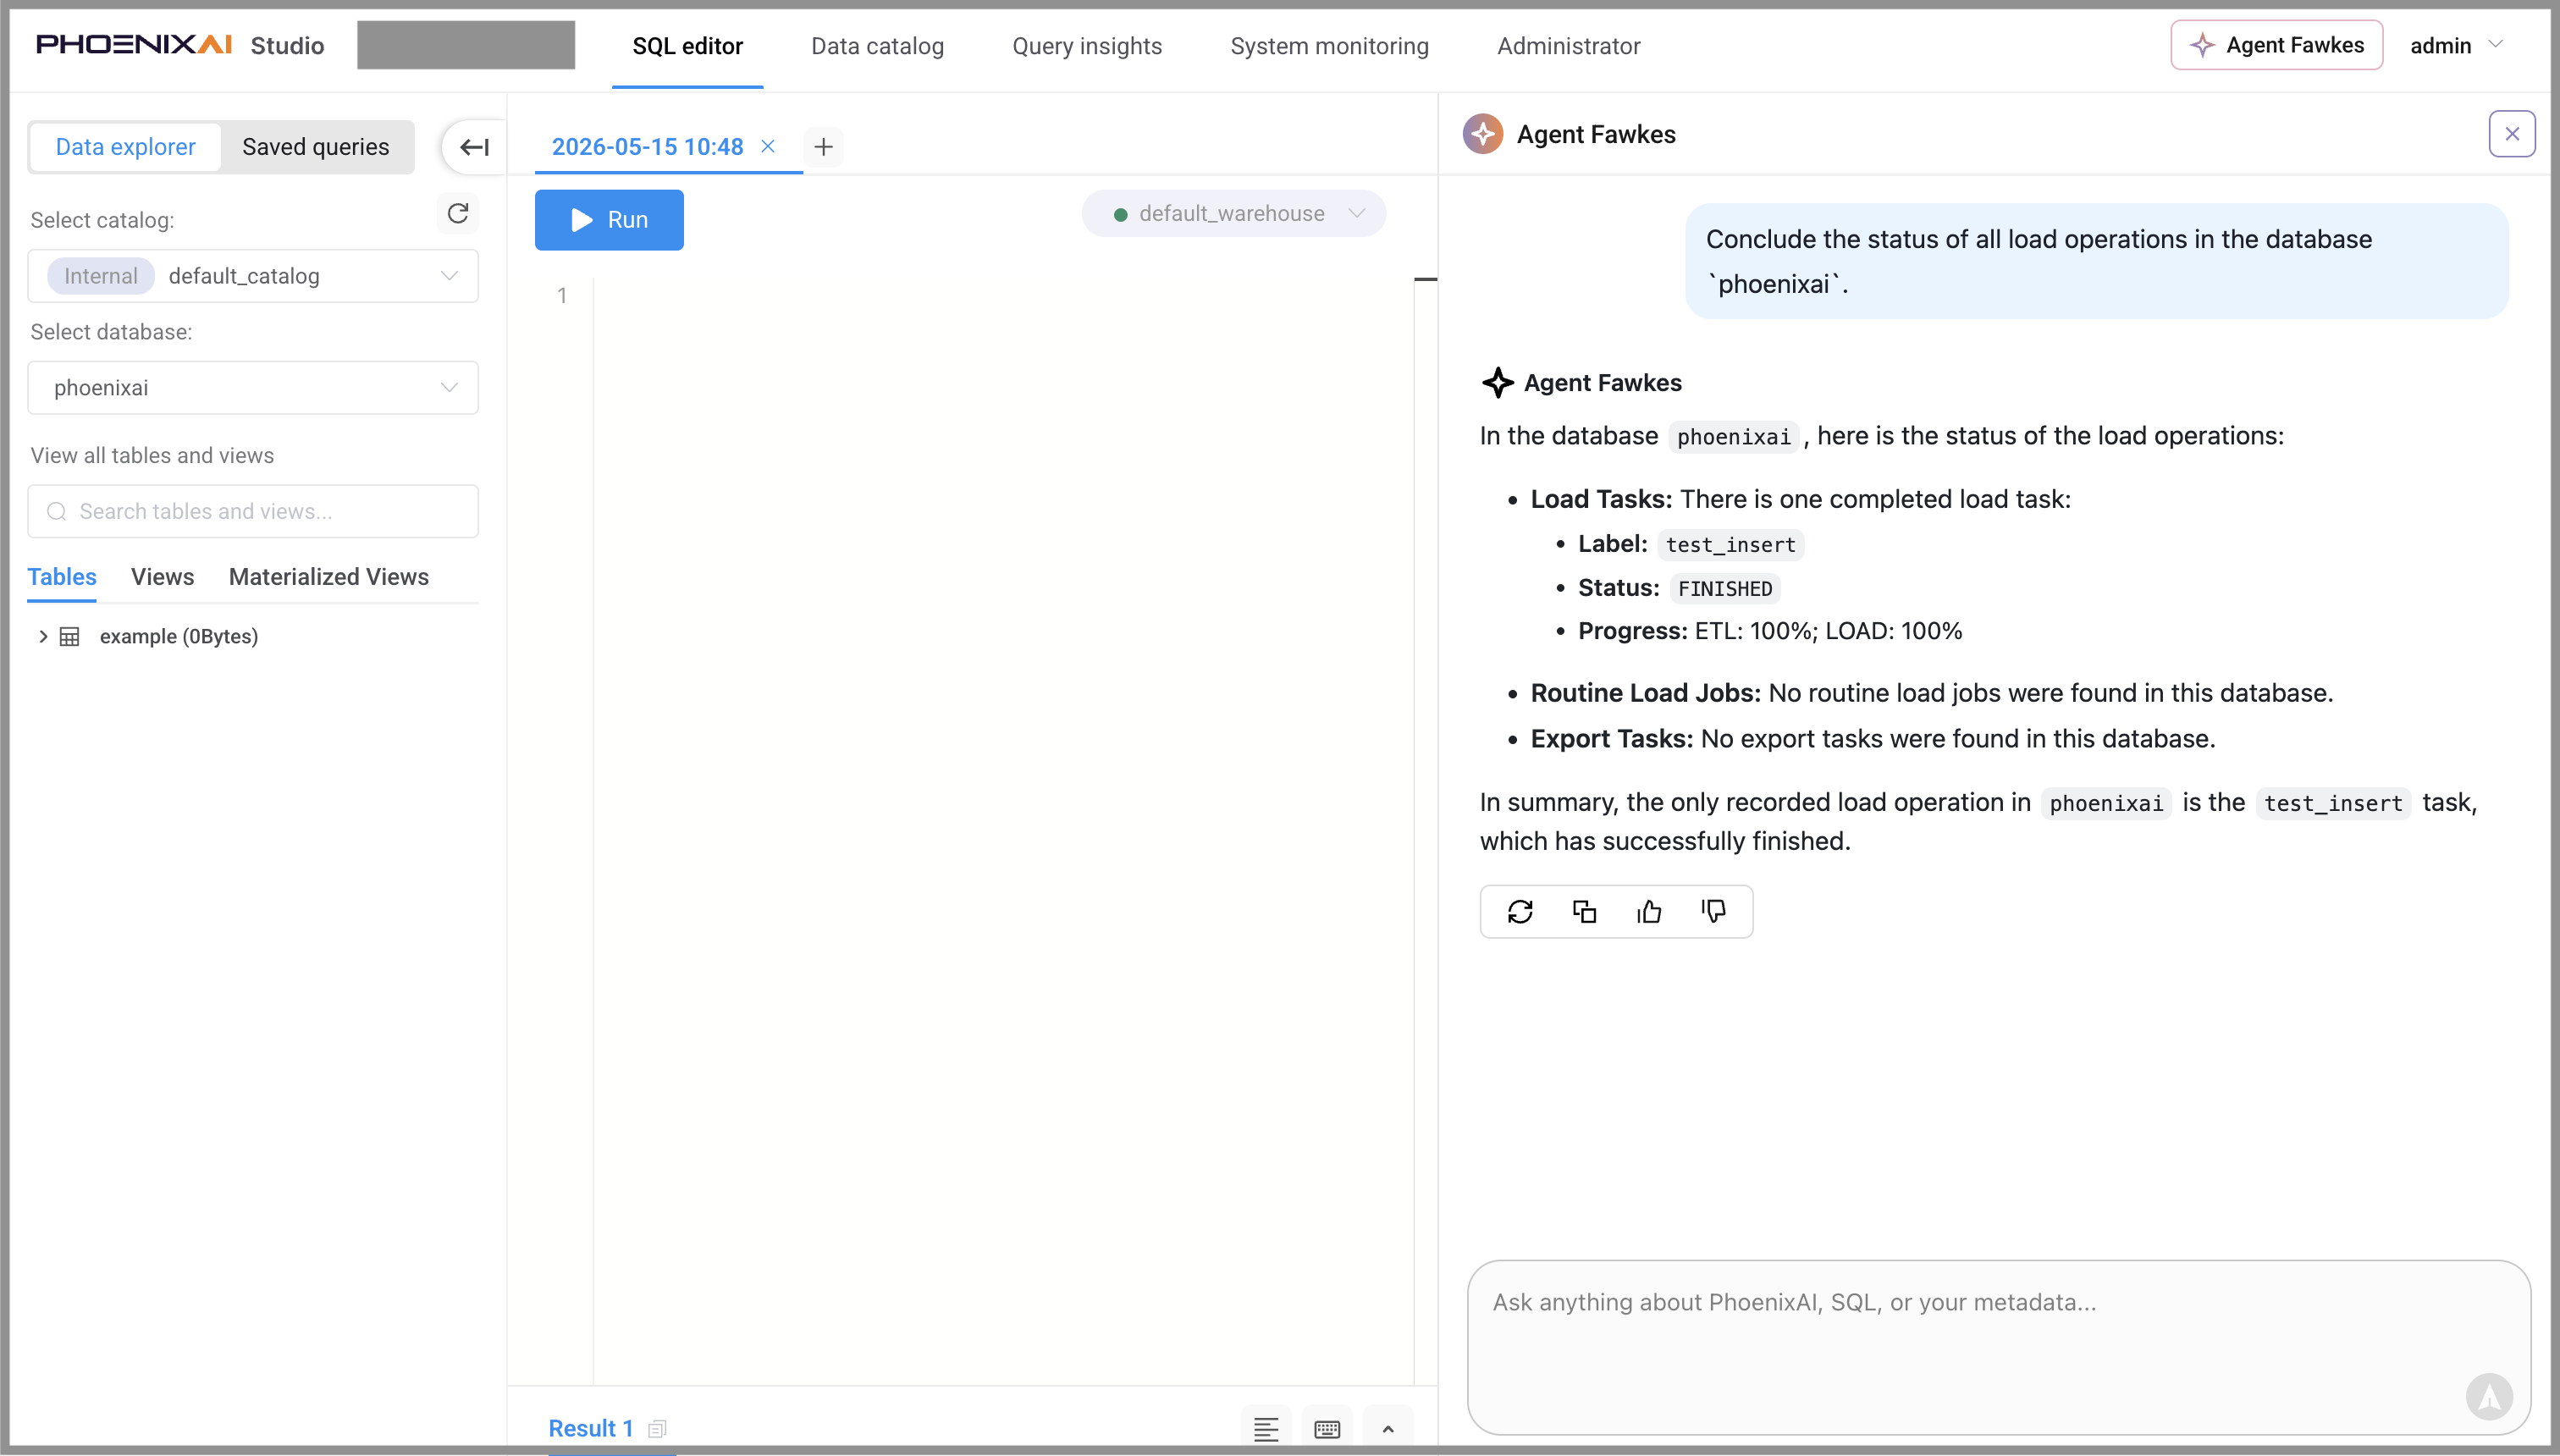The image size is (2560, 1456).
Task: Refresh the catalog list
Action: [458, 213]
